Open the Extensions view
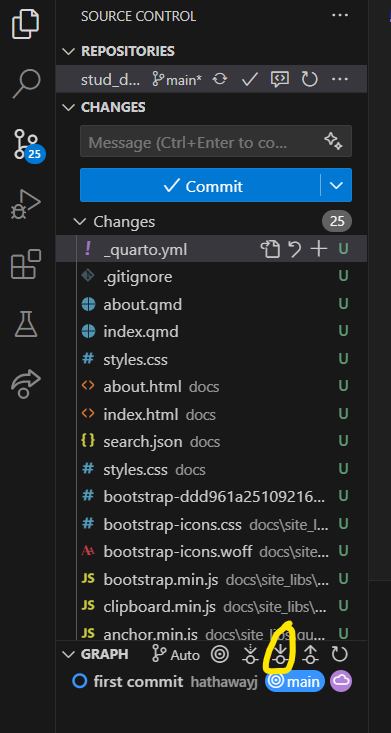The height and width of the screenshot is (733, 391). (26, 264)
